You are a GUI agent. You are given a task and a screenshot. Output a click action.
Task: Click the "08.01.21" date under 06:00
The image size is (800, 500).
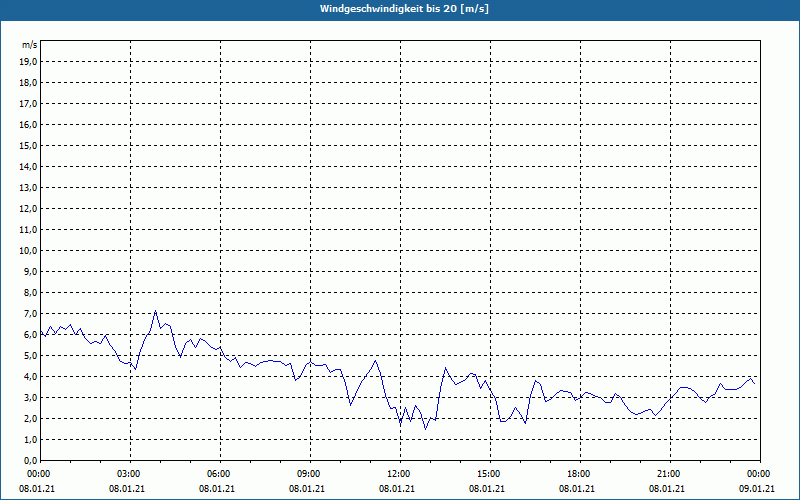click(217, 489)
